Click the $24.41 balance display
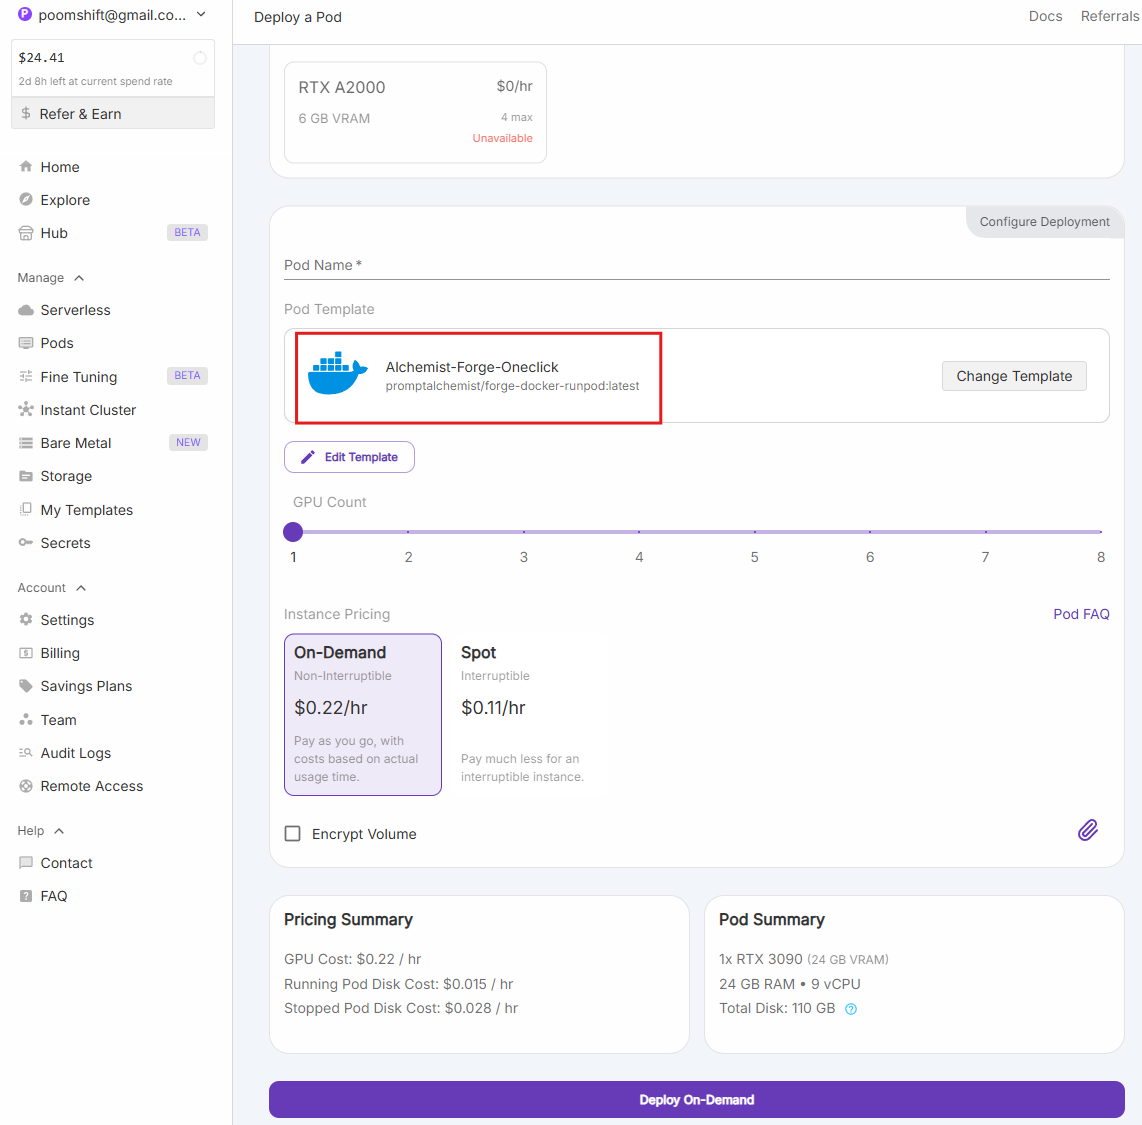Viewport: 1142px width, 1125px height. pyautogui.click(x=42, y=58)
